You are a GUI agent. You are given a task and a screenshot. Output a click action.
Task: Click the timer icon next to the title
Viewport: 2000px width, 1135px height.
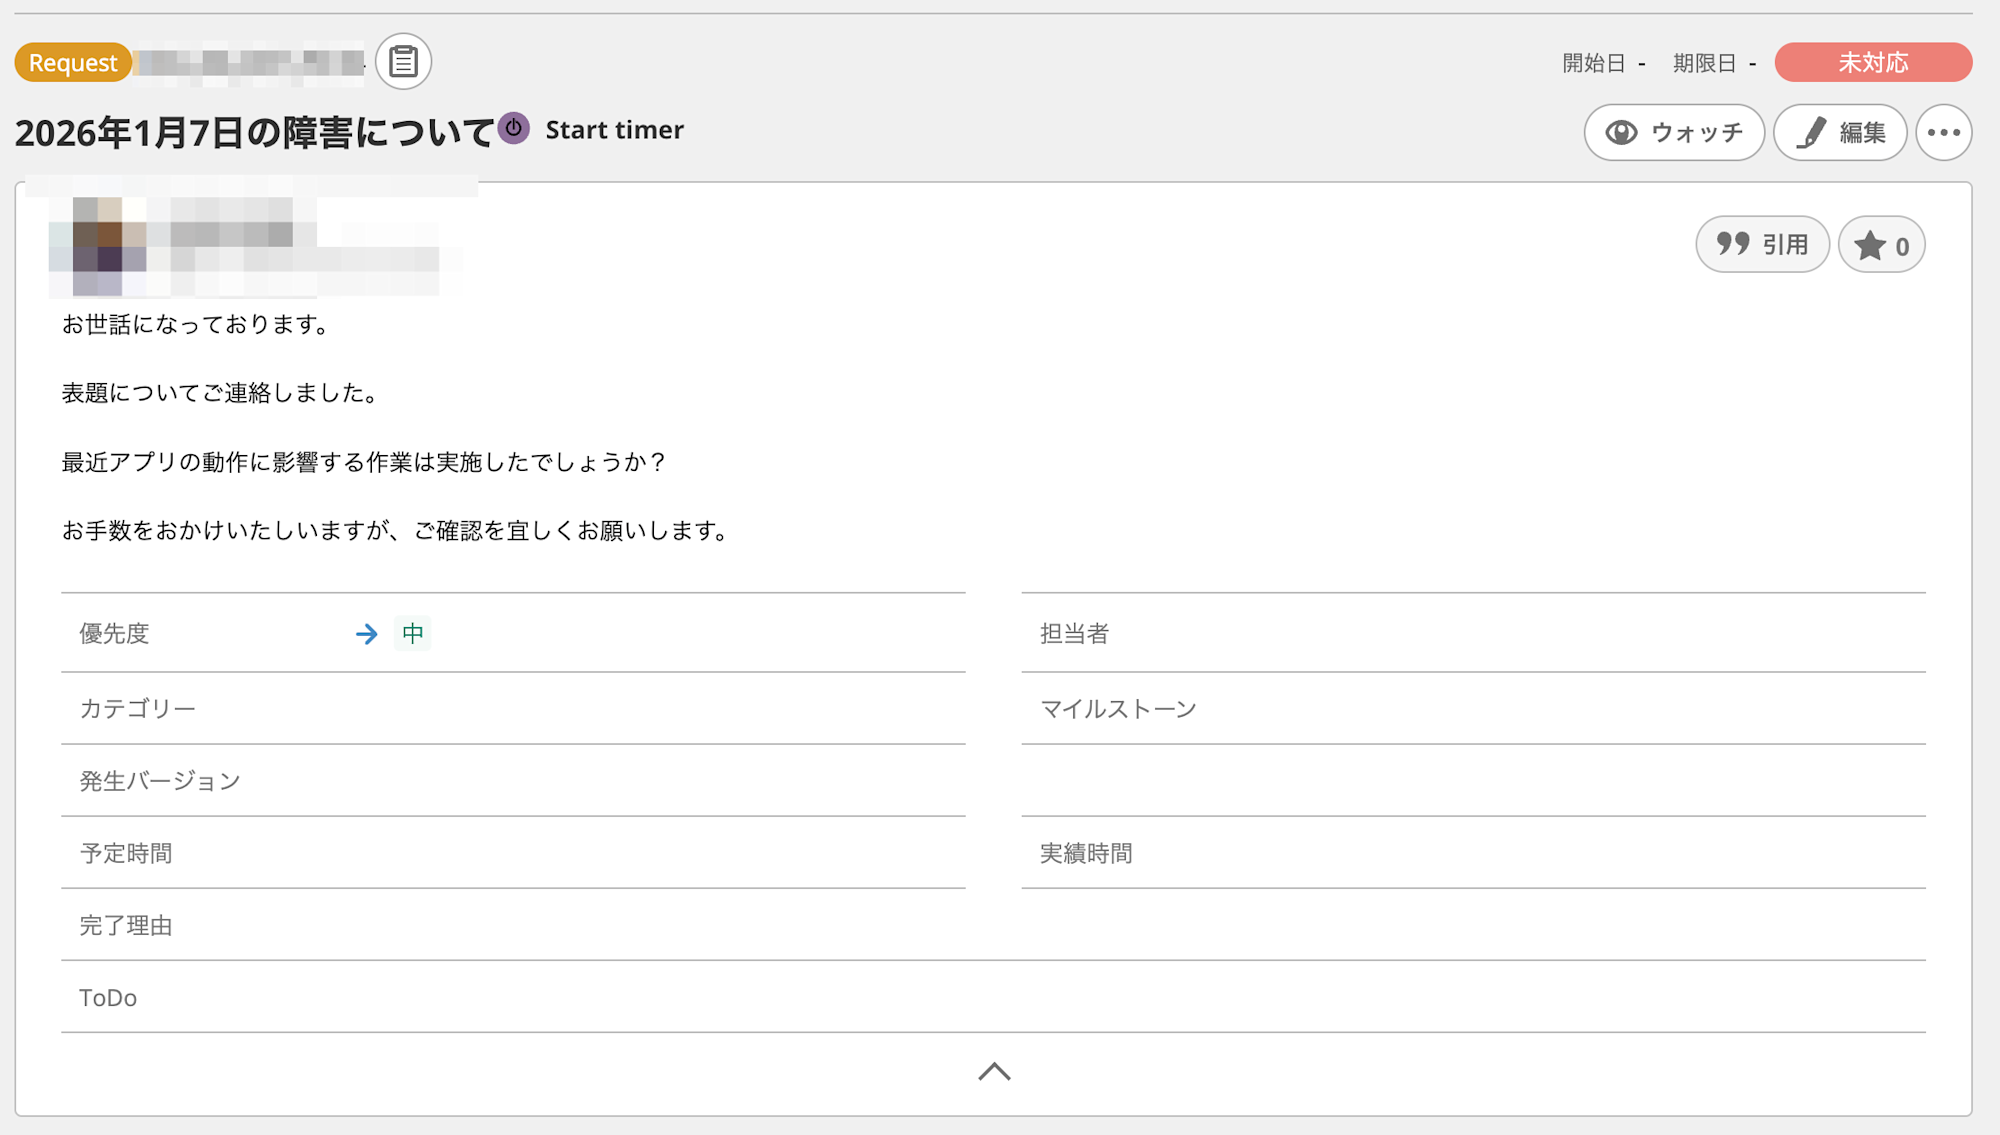click(514, 128)
